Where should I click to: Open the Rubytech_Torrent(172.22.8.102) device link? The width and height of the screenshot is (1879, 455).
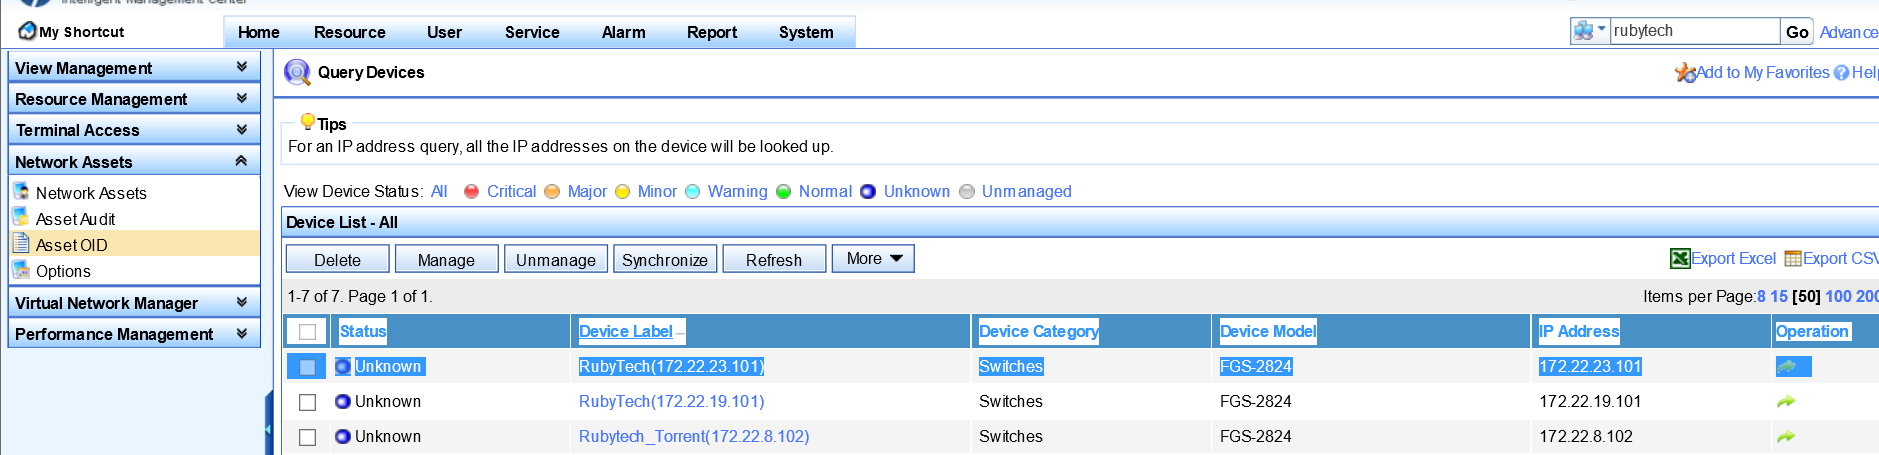(694, 436)
